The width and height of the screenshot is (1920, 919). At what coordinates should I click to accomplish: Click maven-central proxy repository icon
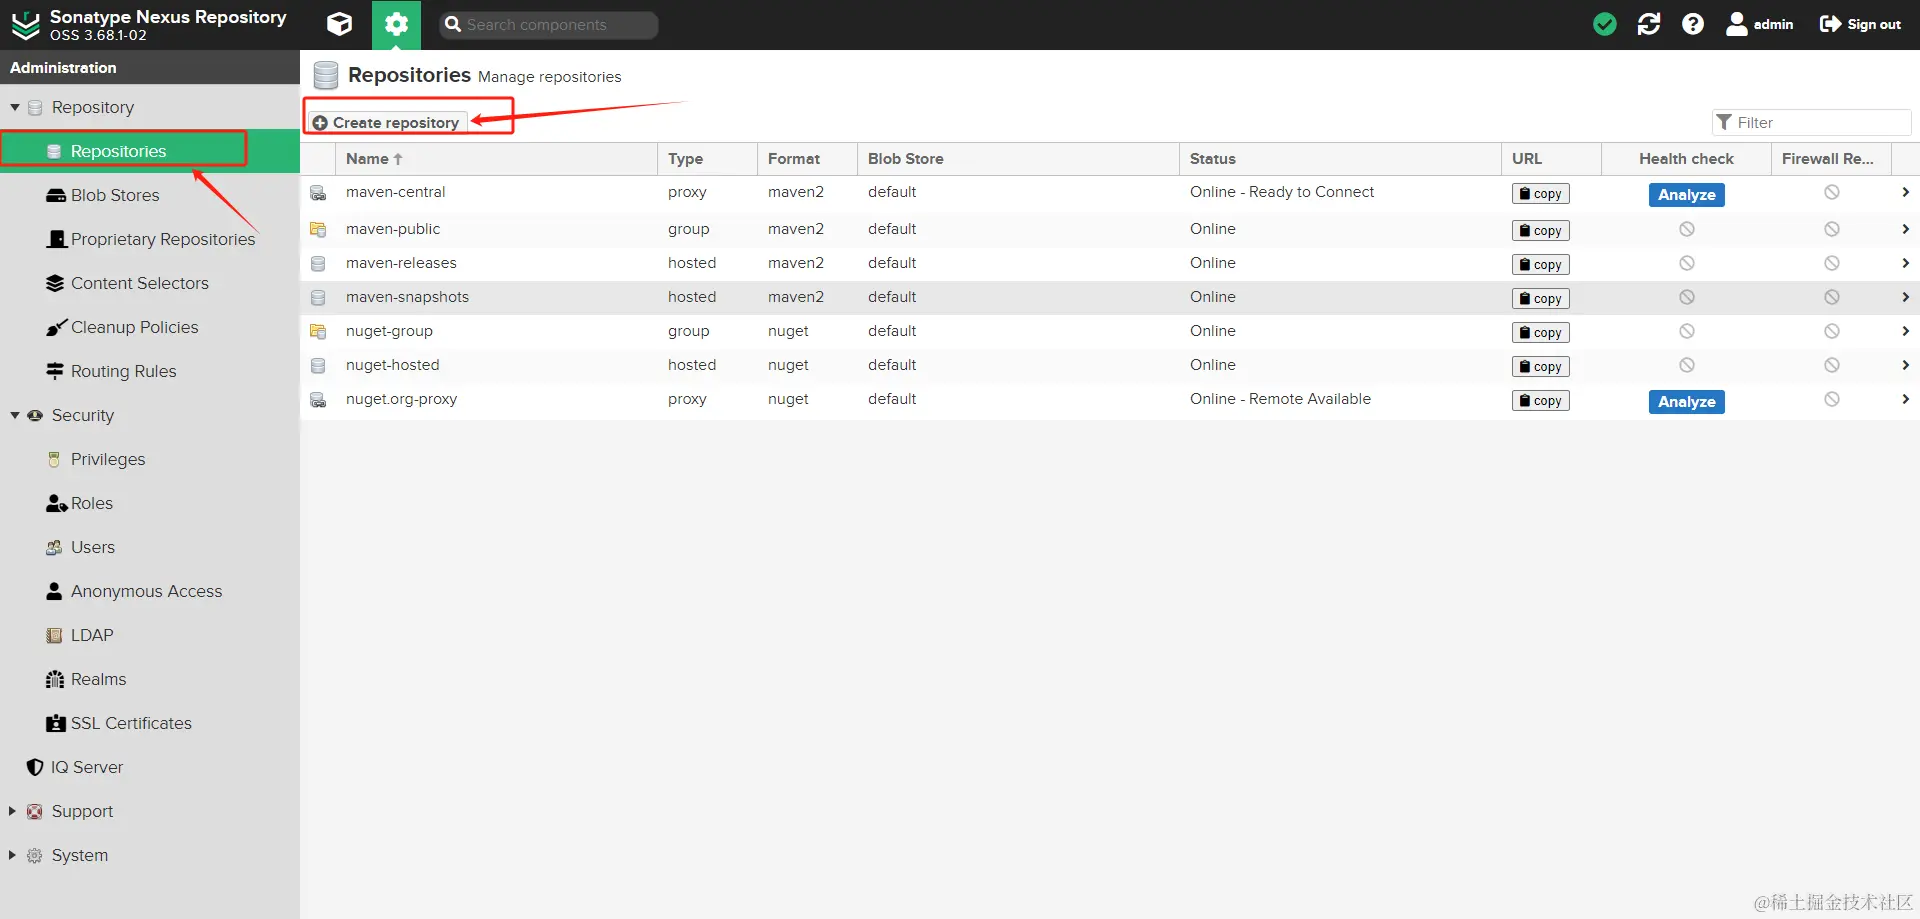[318, 193]
